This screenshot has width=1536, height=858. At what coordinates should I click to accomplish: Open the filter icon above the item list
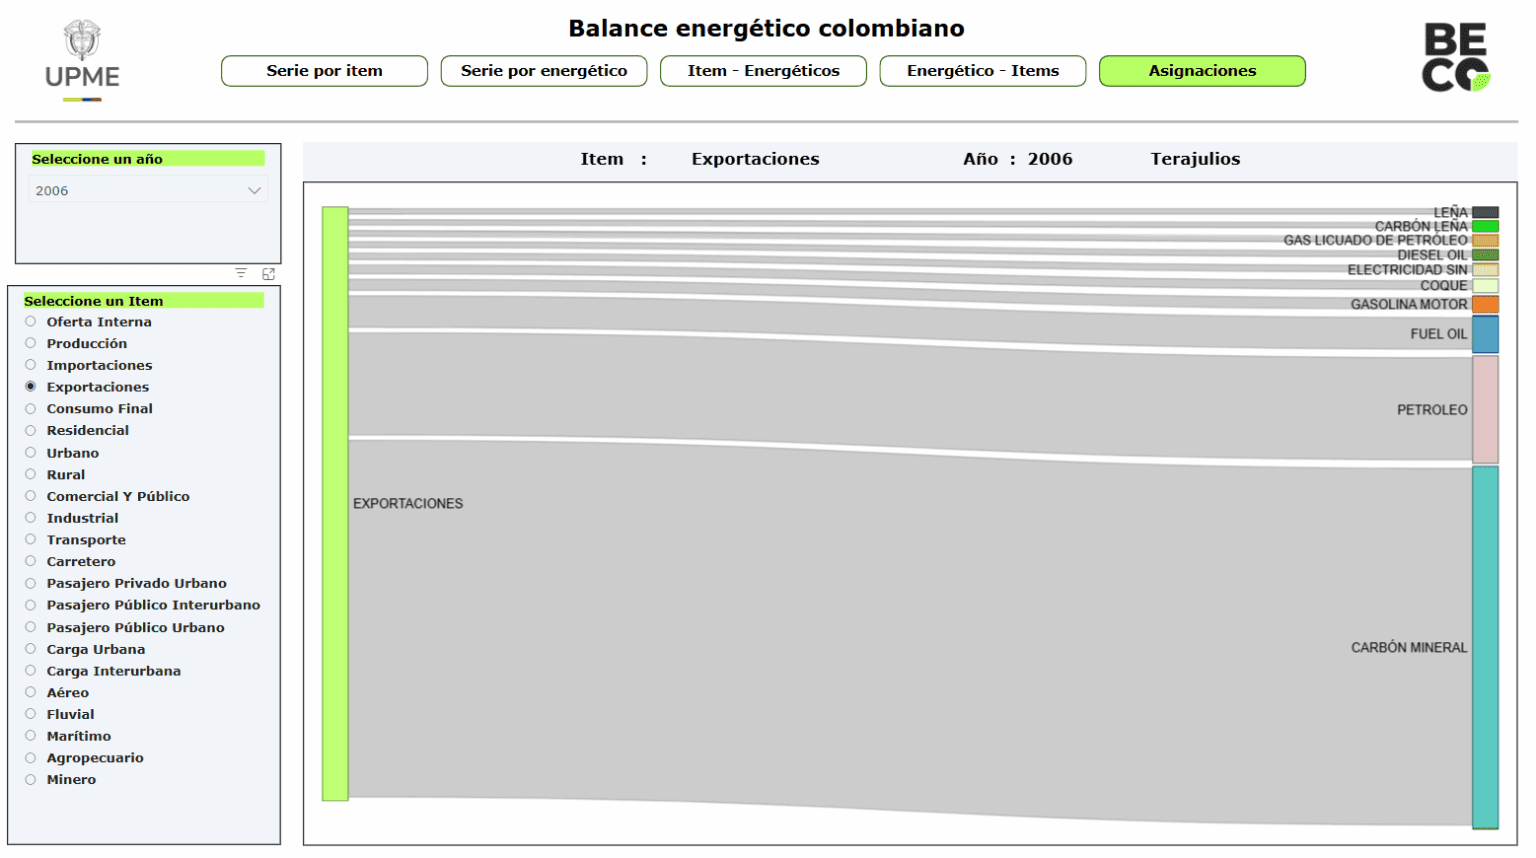[x=241, y=273]
